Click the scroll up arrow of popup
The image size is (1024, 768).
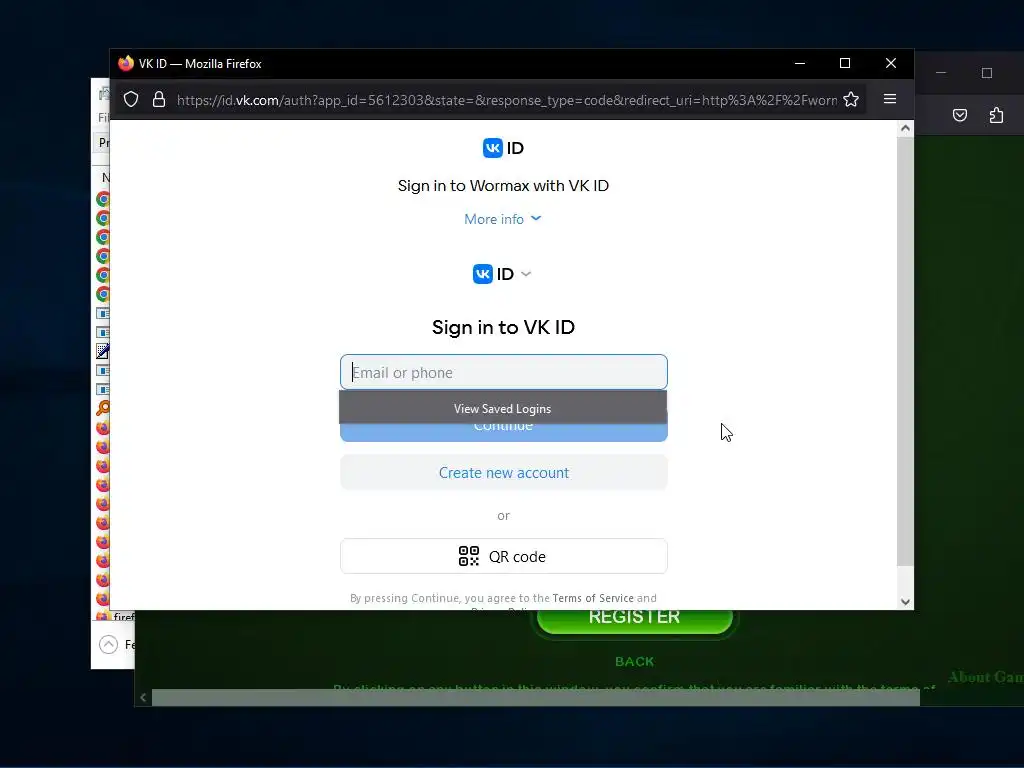pos(905,128)
